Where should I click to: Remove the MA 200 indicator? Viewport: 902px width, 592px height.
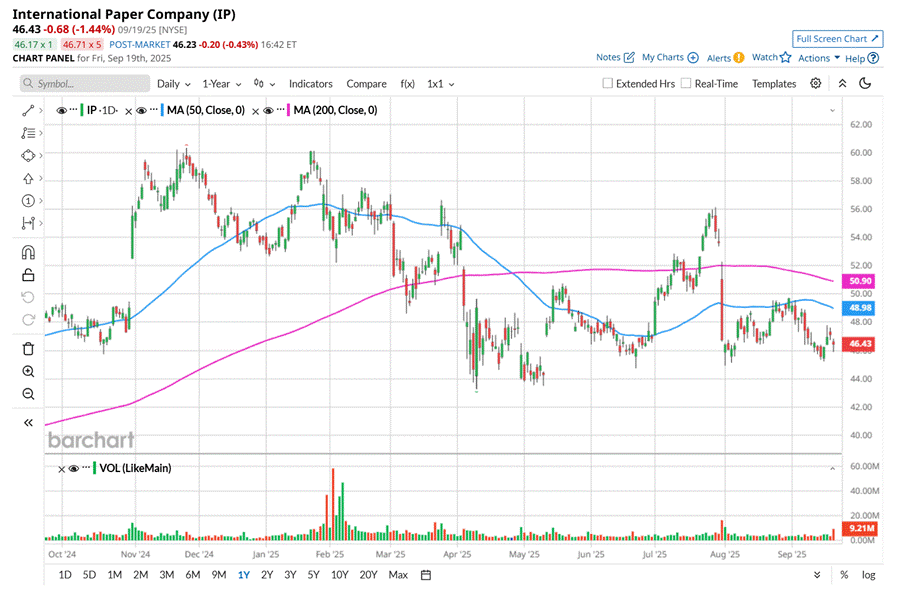pos(255,112)
